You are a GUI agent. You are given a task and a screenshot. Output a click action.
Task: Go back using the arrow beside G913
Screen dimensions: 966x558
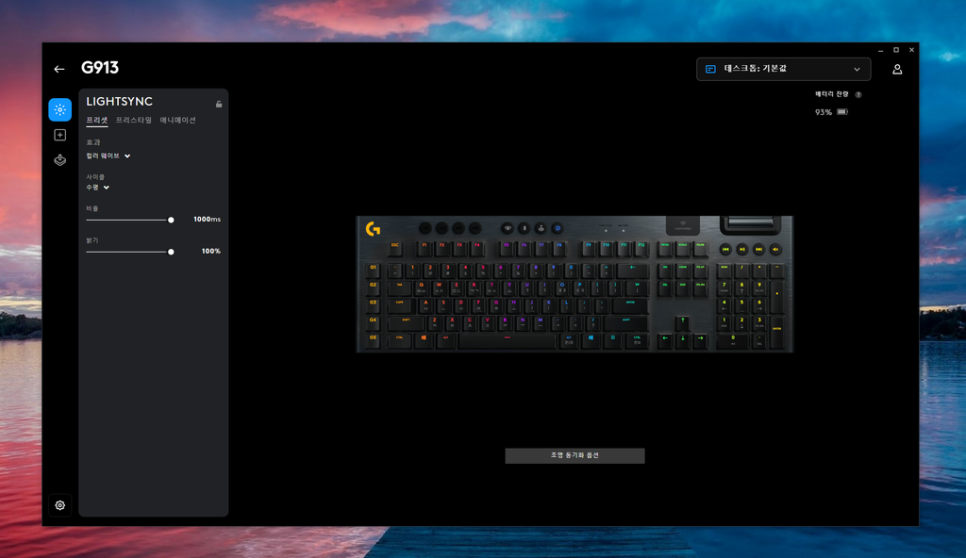click(x=59, y=69)
